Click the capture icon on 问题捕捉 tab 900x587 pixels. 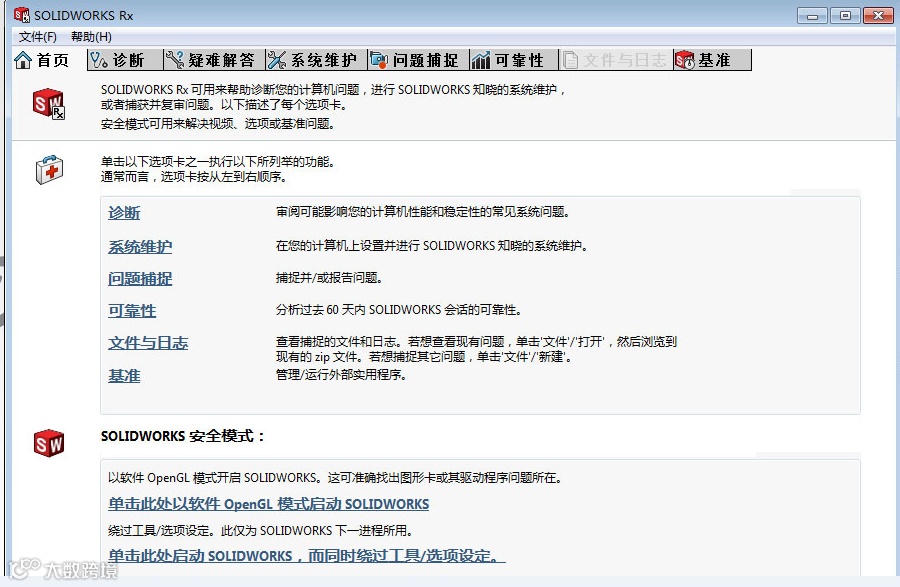click(x=379, y=60)
